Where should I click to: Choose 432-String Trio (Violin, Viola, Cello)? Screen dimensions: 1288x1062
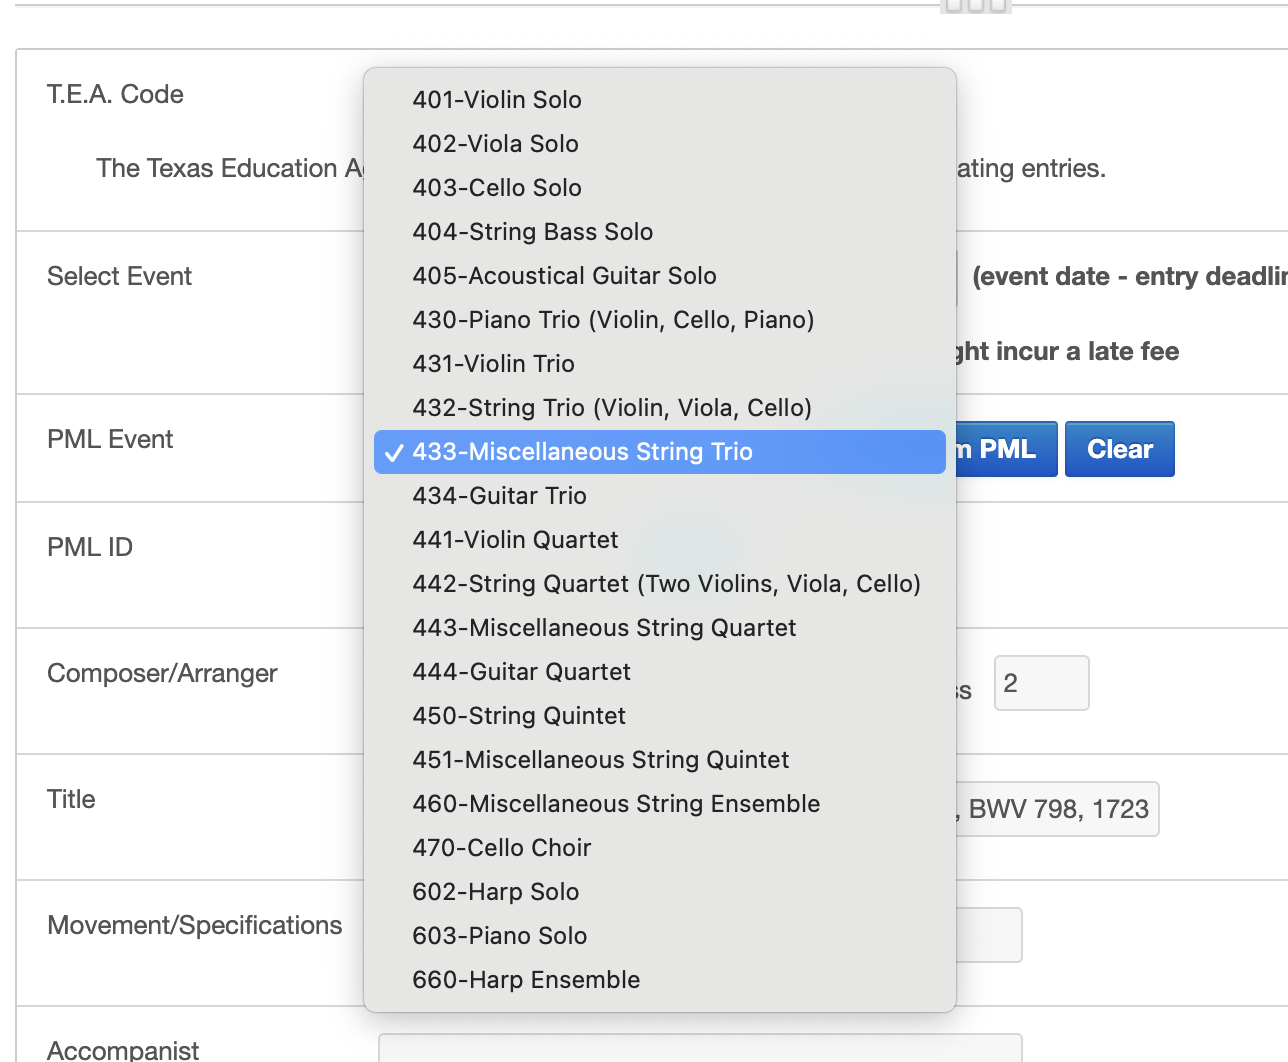(612, 408)
